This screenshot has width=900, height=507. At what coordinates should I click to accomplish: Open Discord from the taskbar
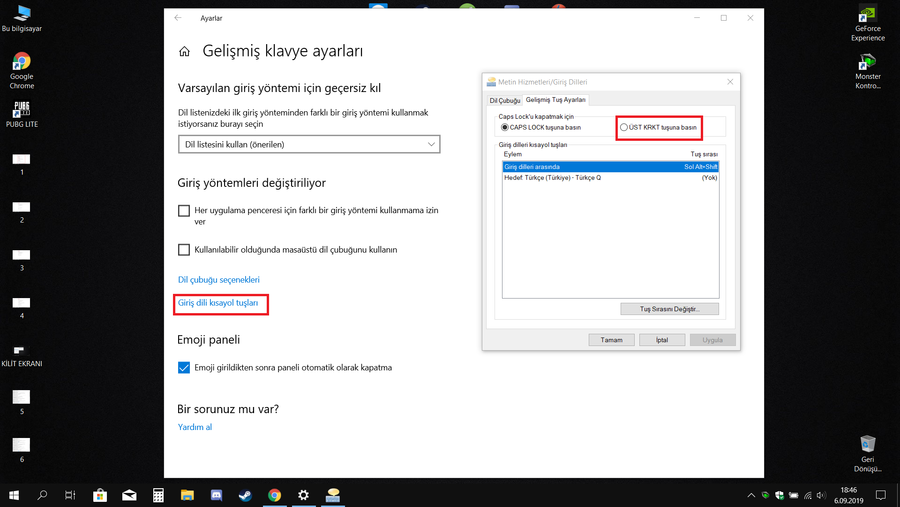coord(216,495)
